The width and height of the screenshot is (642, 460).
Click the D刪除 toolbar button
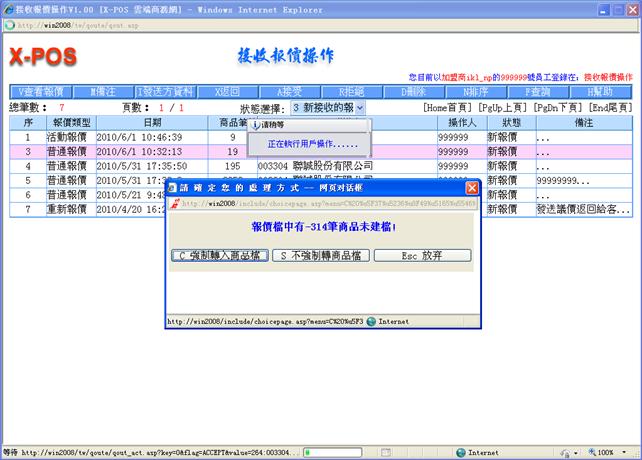(414, 91)
